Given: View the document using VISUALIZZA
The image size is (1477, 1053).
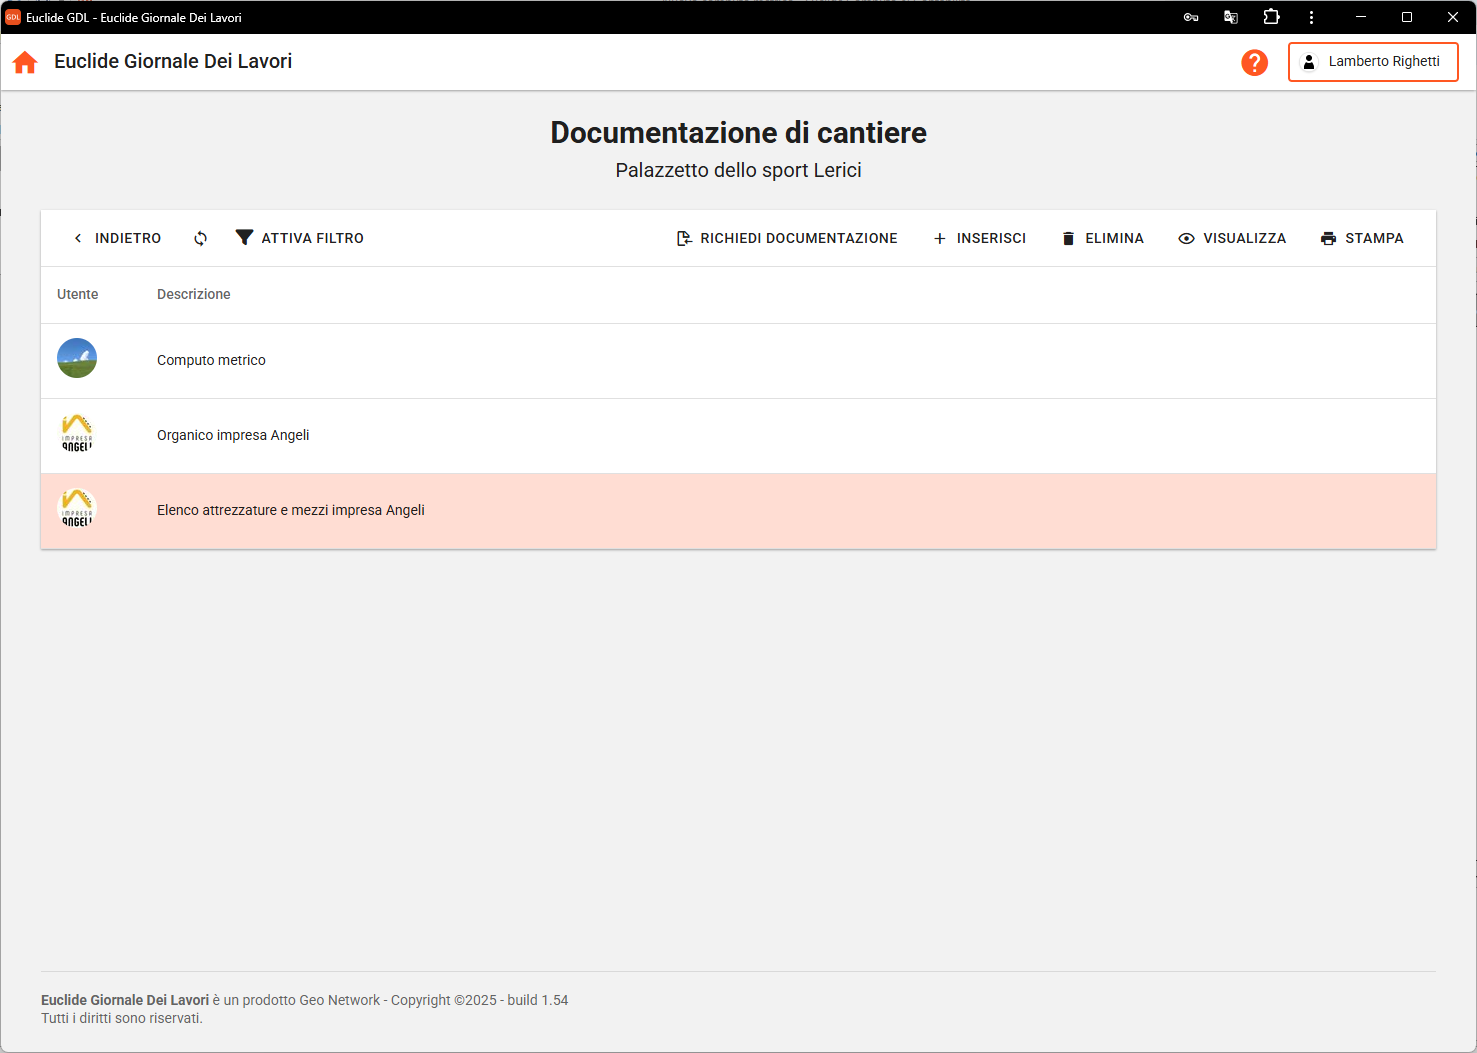Looking at the screenshot, I should [1232, 238].
